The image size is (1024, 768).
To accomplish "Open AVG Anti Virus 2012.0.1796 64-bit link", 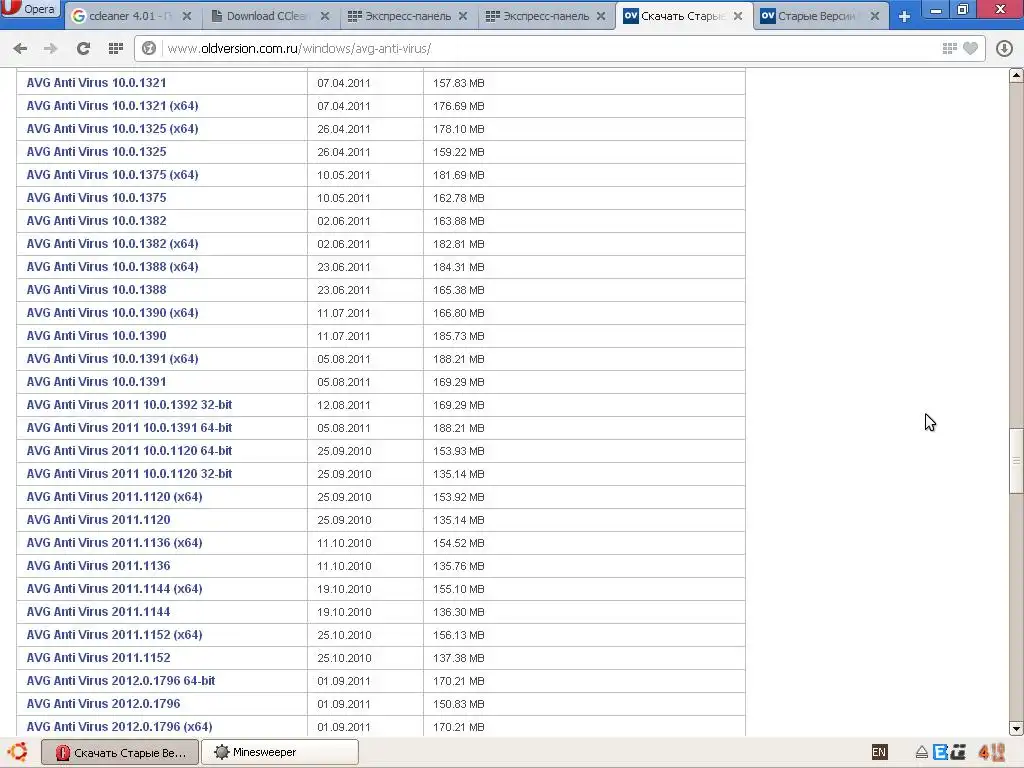I will click(121, 680).
